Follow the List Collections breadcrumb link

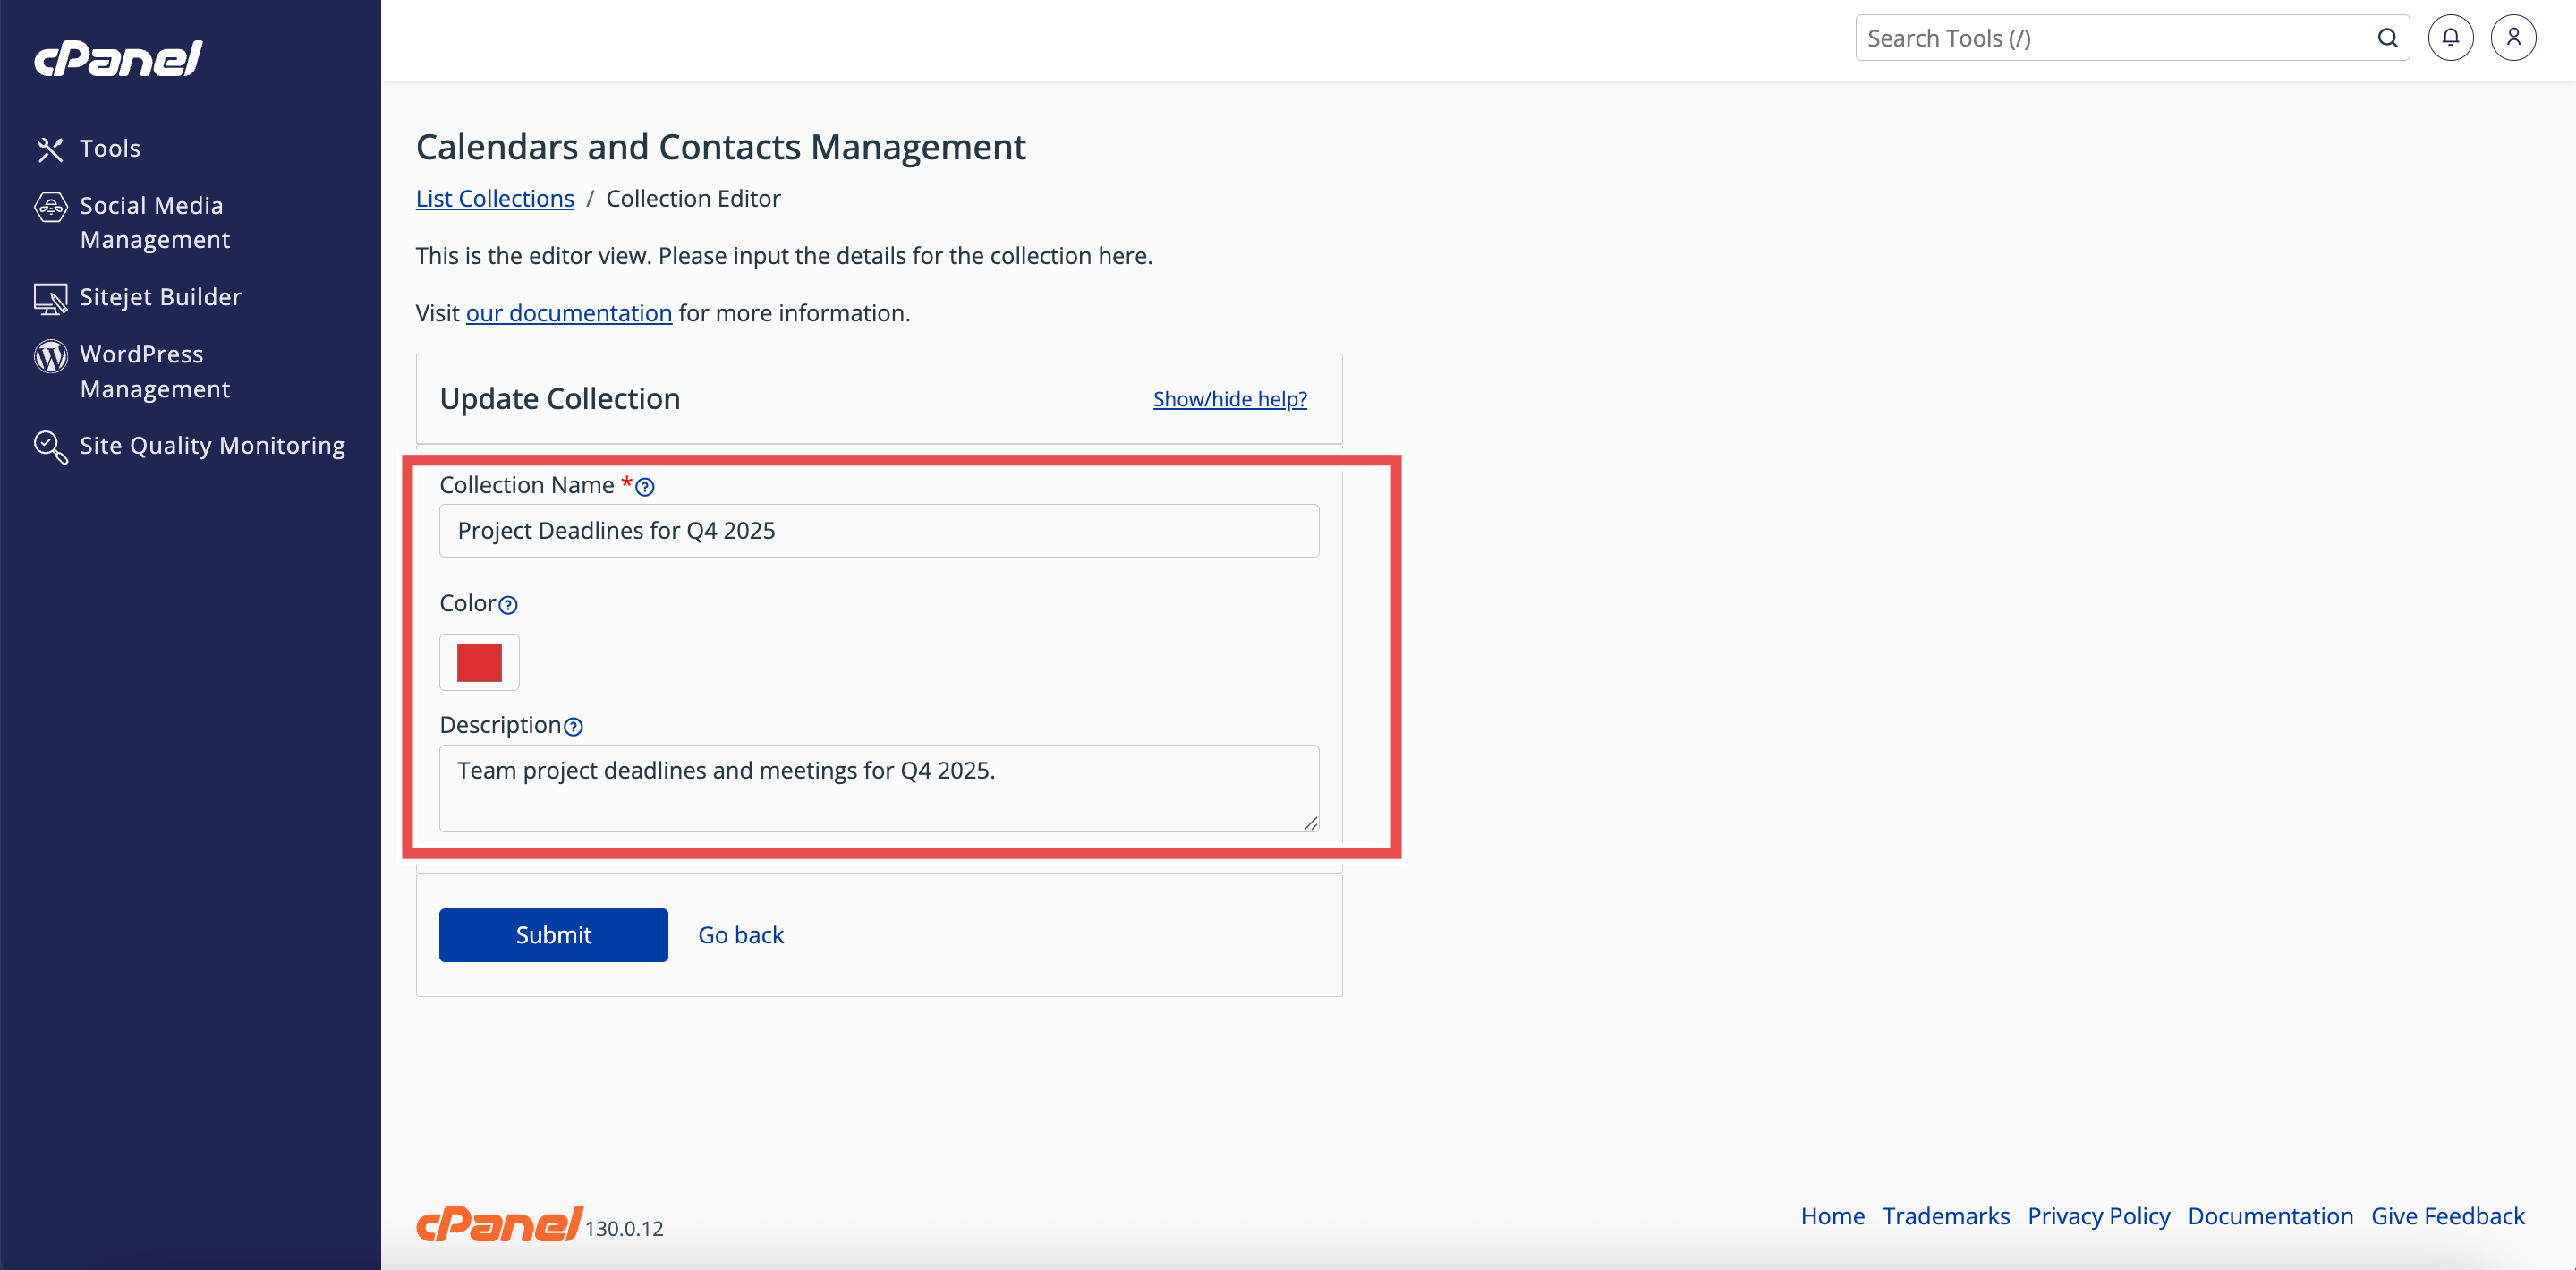[x=495, y=199]
